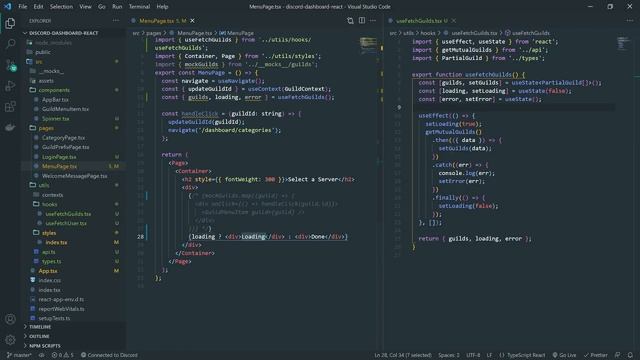640x360 pixels.
Task: Close the useFetchGuilds.tsx editor tab
Action: (453, 20)
